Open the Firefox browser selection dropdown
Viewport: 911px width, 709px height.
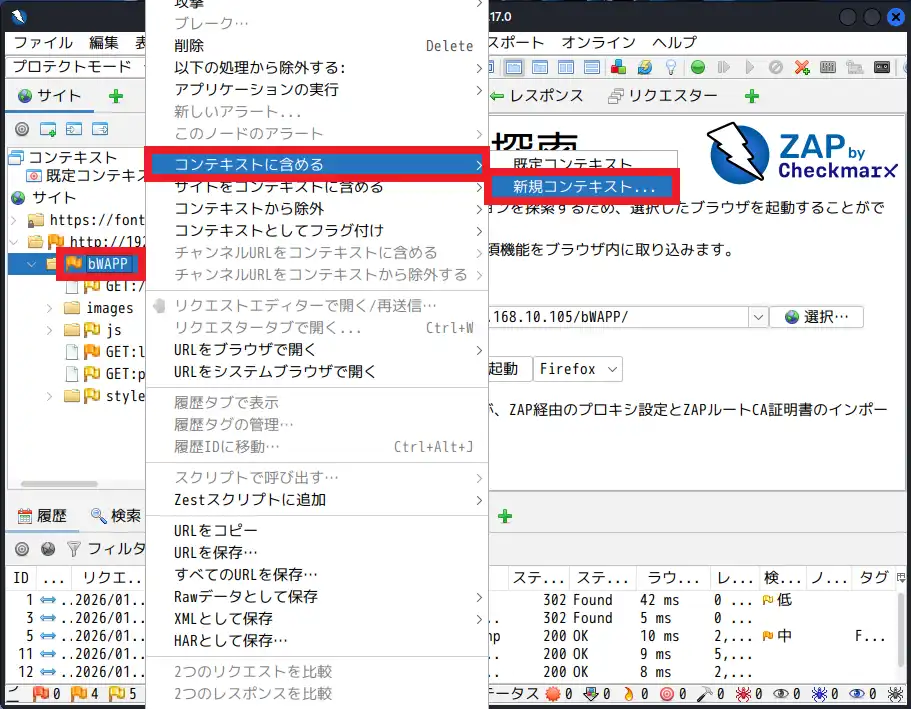[578, 369]
